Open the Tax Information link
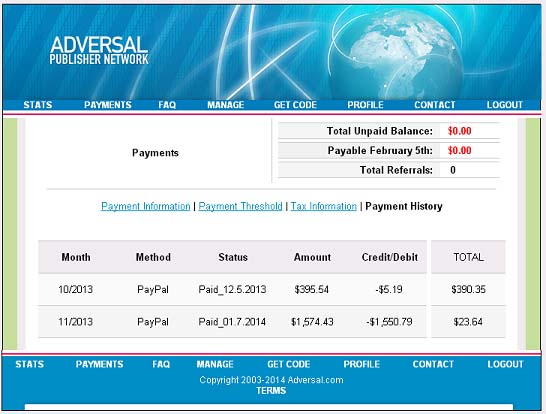The height and width of the screenshot is (414, 546). click(323, 206)
